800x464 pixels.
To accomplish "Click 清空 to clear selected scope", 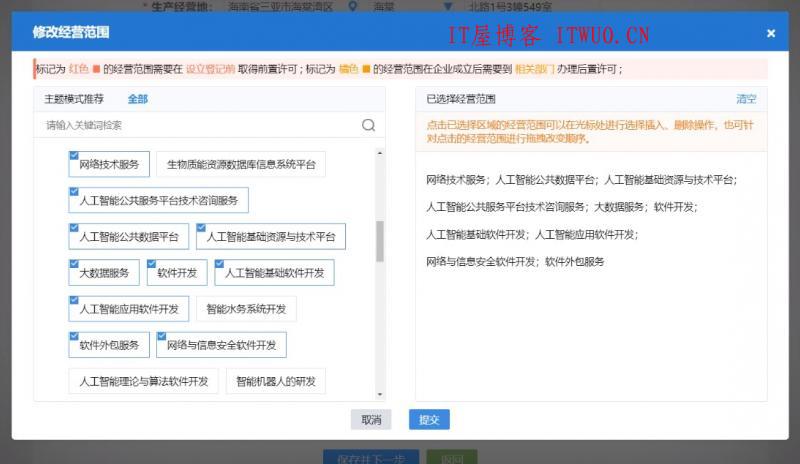I will pyautogui.click(x=746, y=99).
